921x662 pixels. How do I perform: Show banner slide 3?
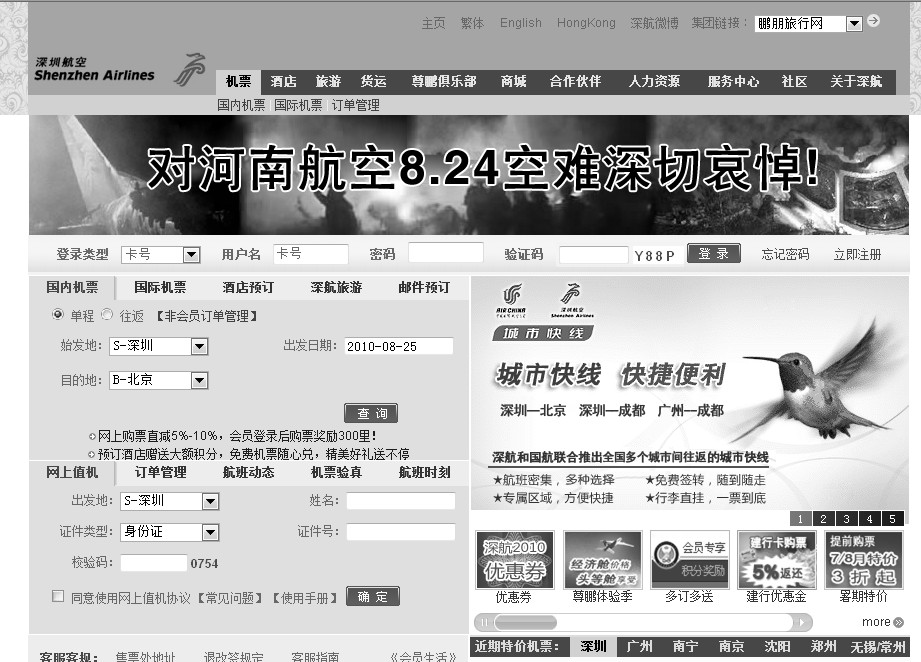point(846,519)
